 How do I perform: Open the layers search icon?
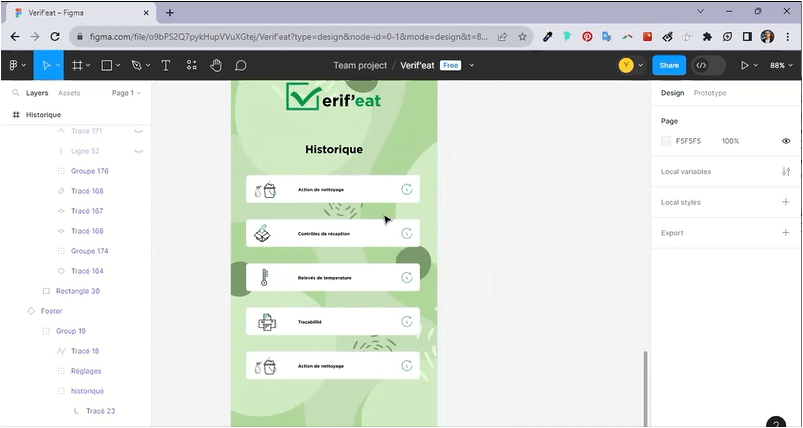16,93
